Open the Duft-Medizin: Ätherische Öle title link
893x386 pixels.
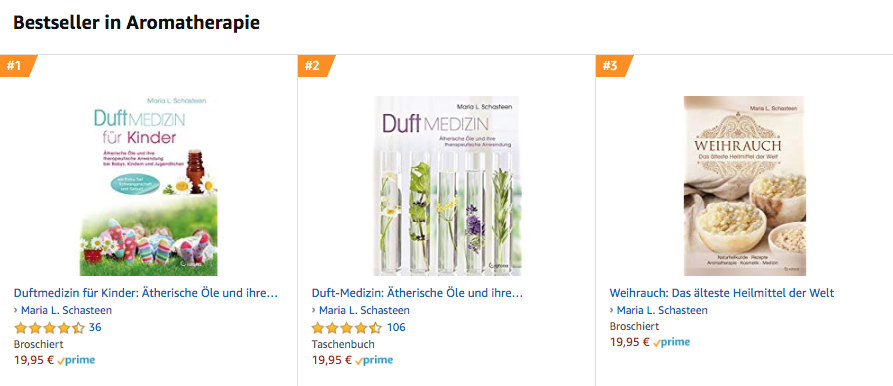pos(417,293)
